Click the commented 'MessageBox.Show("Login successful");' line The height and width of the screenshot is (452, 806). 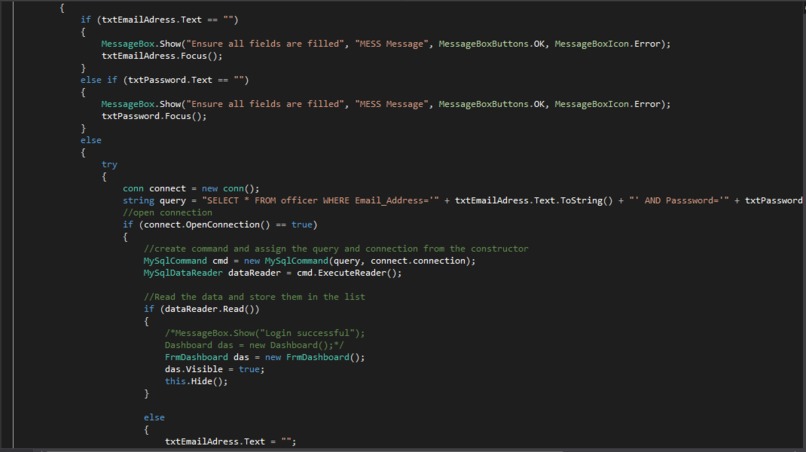tap(265, 333)
